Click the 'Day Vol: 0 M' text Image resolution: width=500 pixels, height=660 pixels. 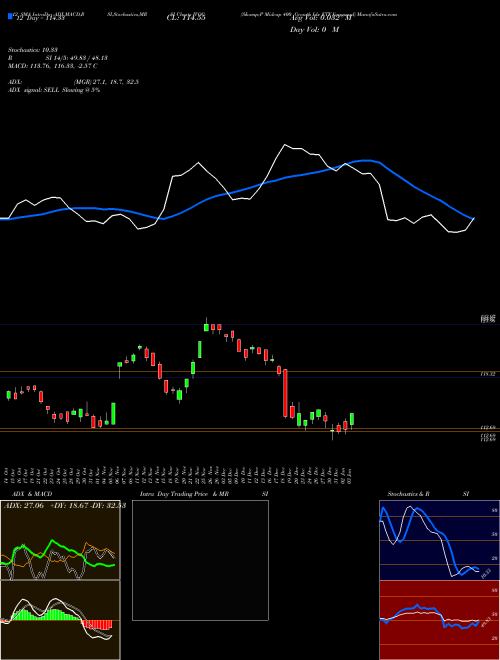tap(314, 30)
